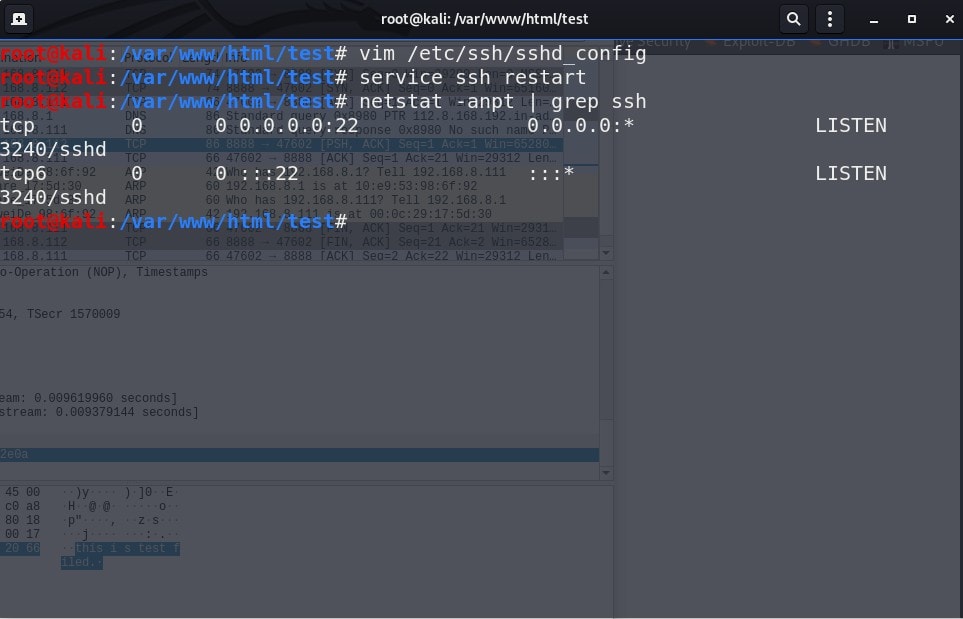The width and height of the screenshot is (963, 619).
Task: Click Wireshark detail line 'o-Operation (NOP), Timestamps'
Action: tap(104, 272)
